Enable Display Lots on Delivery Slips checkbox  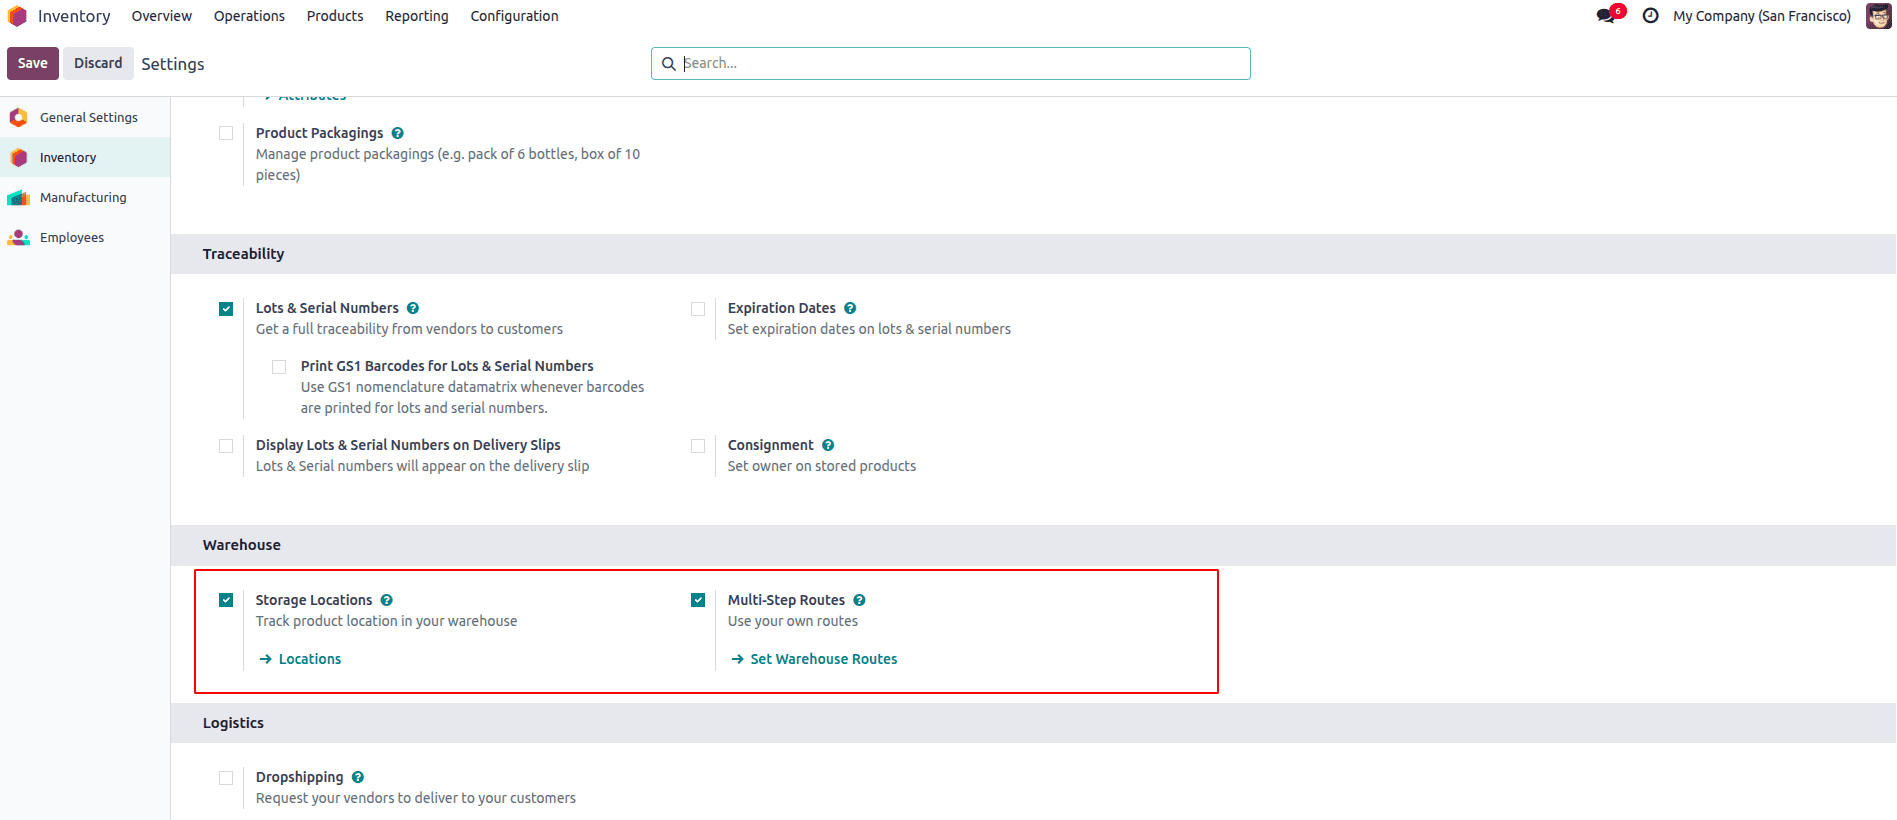pyautogui.click(x=226, y=445)
